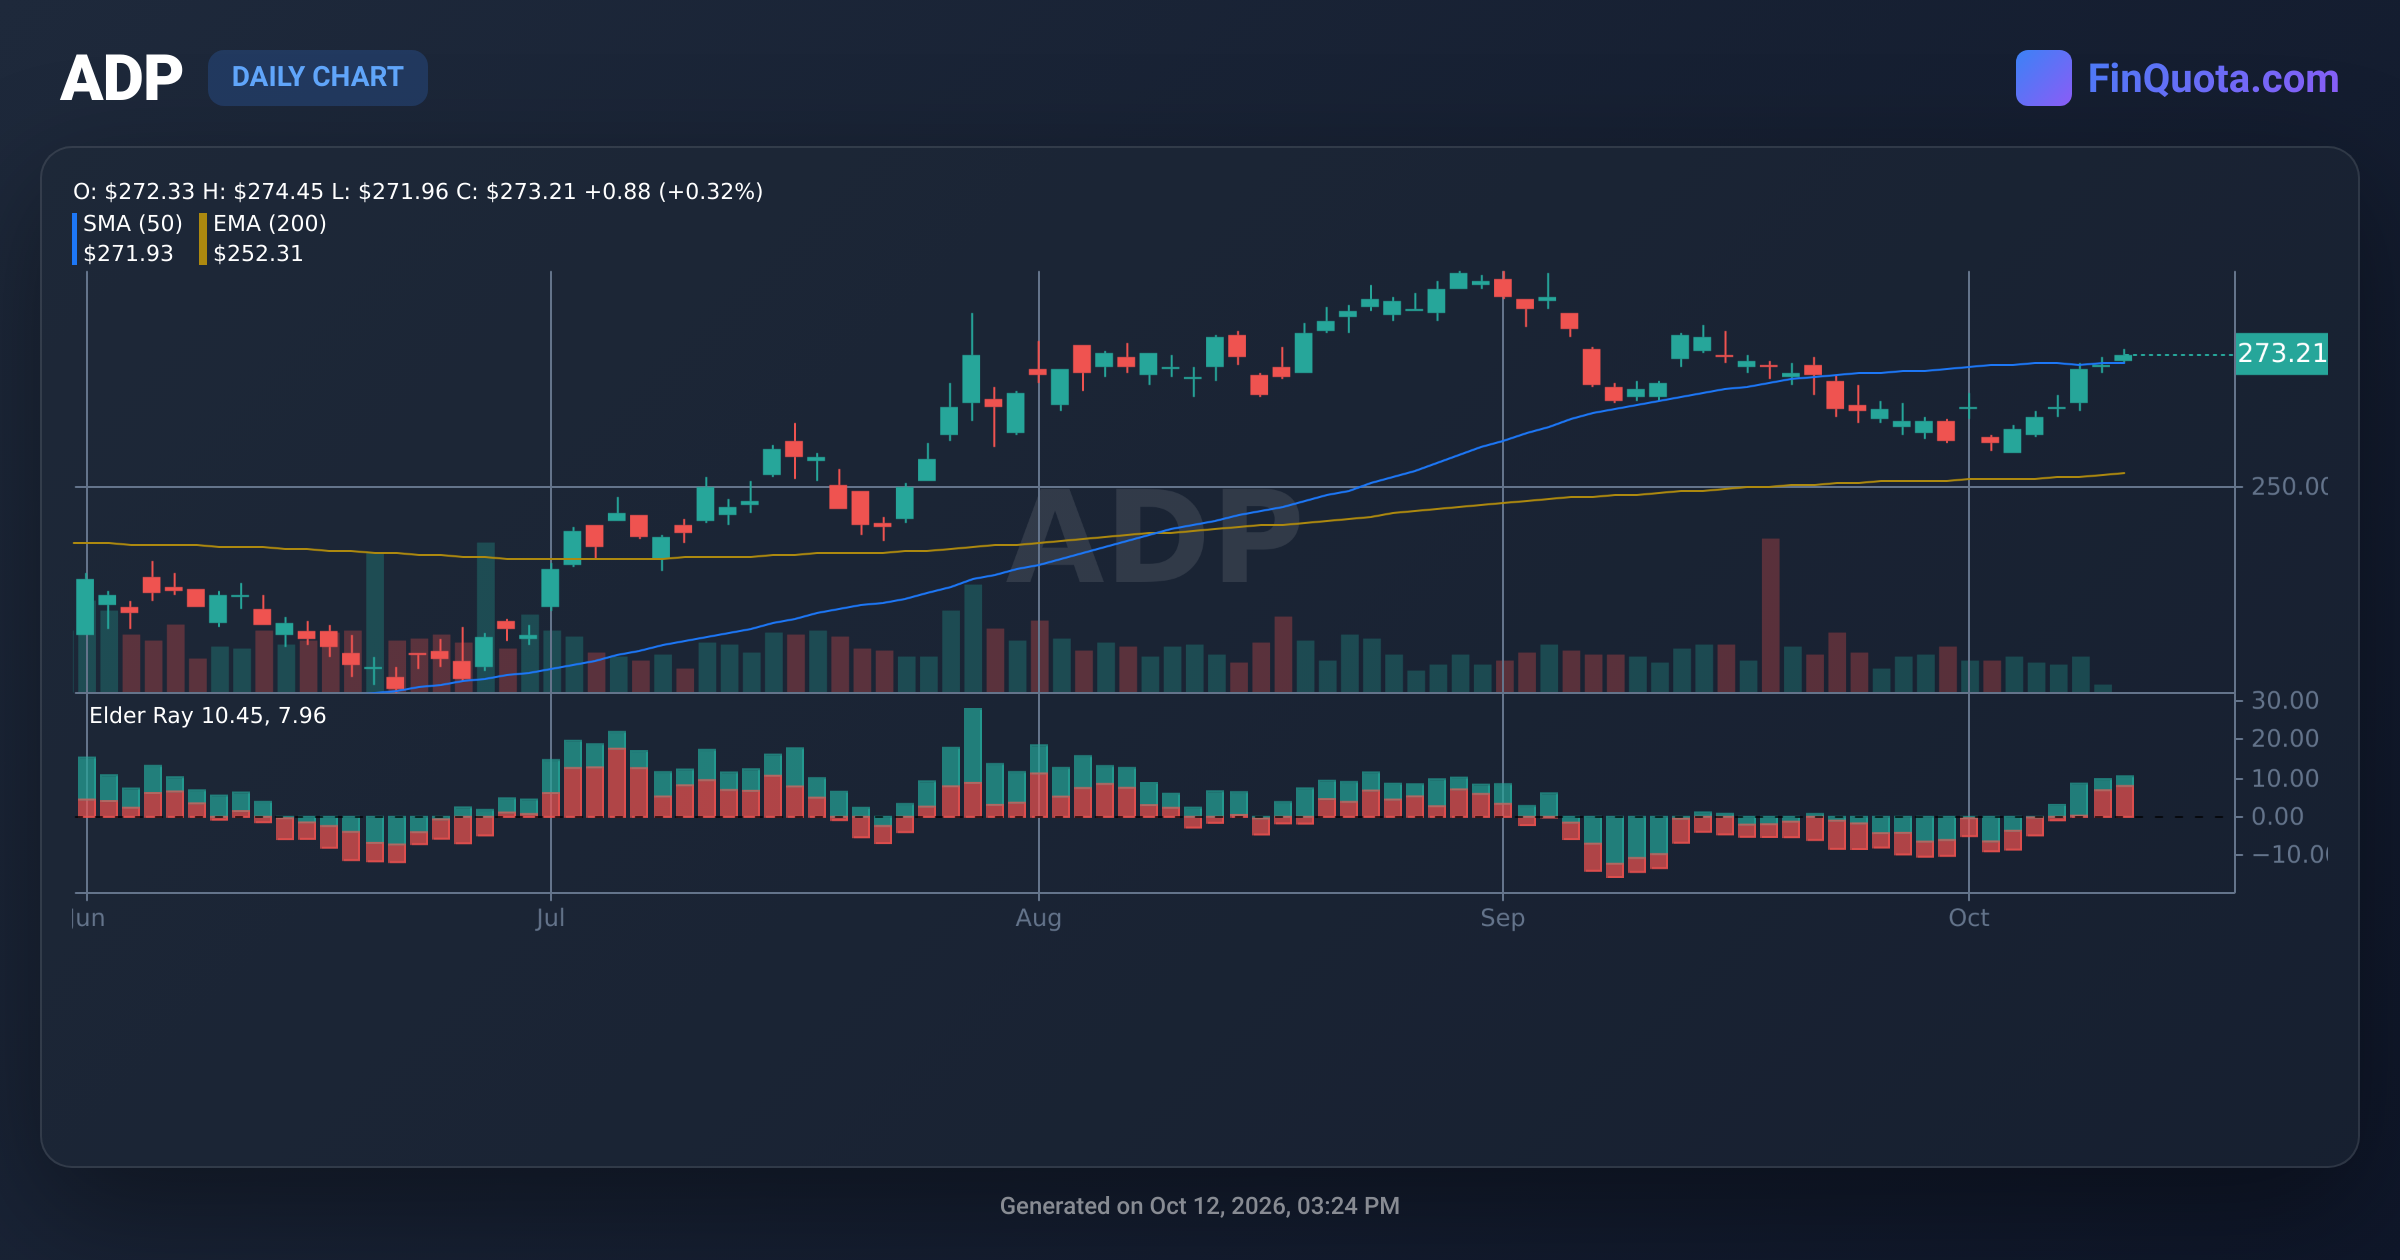
Task: Select the $252.31 EMA value
Action: point(258,254)
